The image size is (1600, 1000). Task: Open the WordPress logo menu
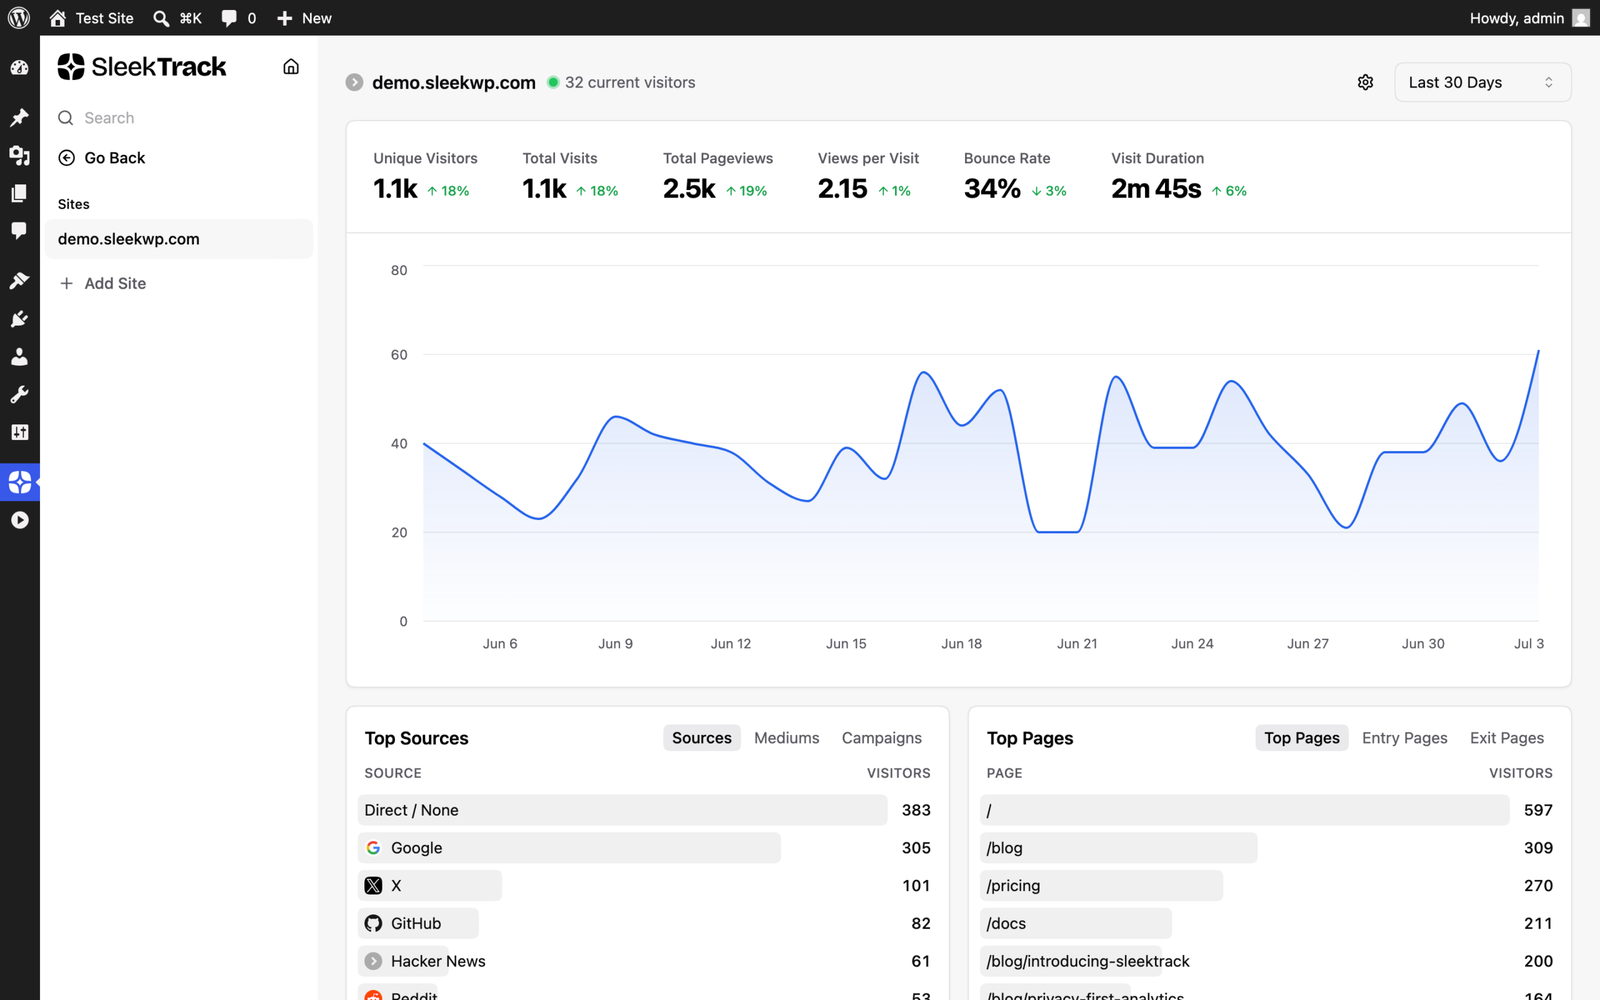pyautogui.click(x=19, y=18)
